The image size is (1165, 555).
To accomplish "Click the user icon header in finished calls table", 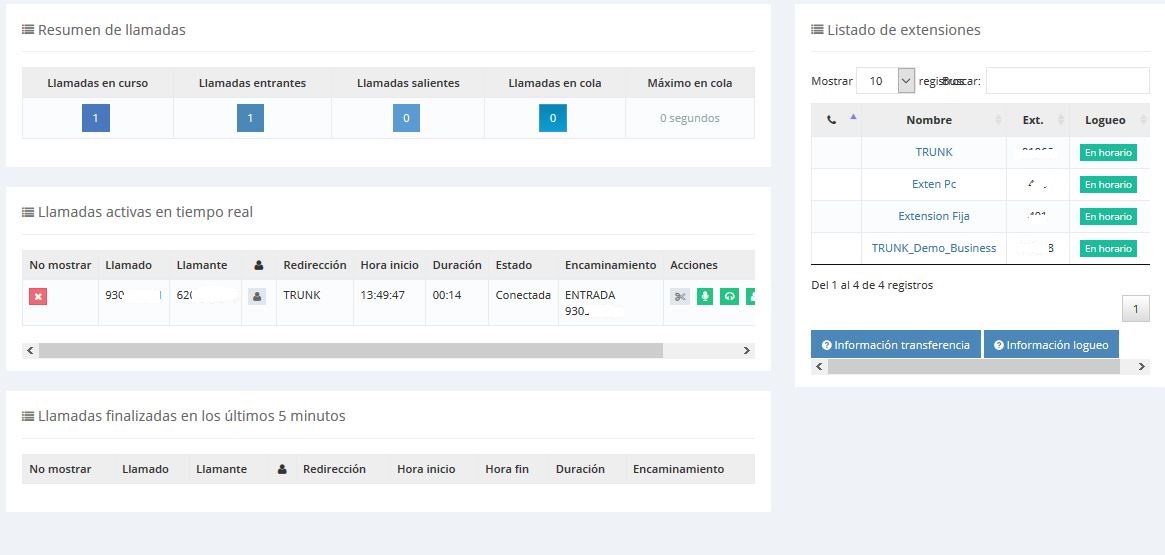I will [282, 470].
